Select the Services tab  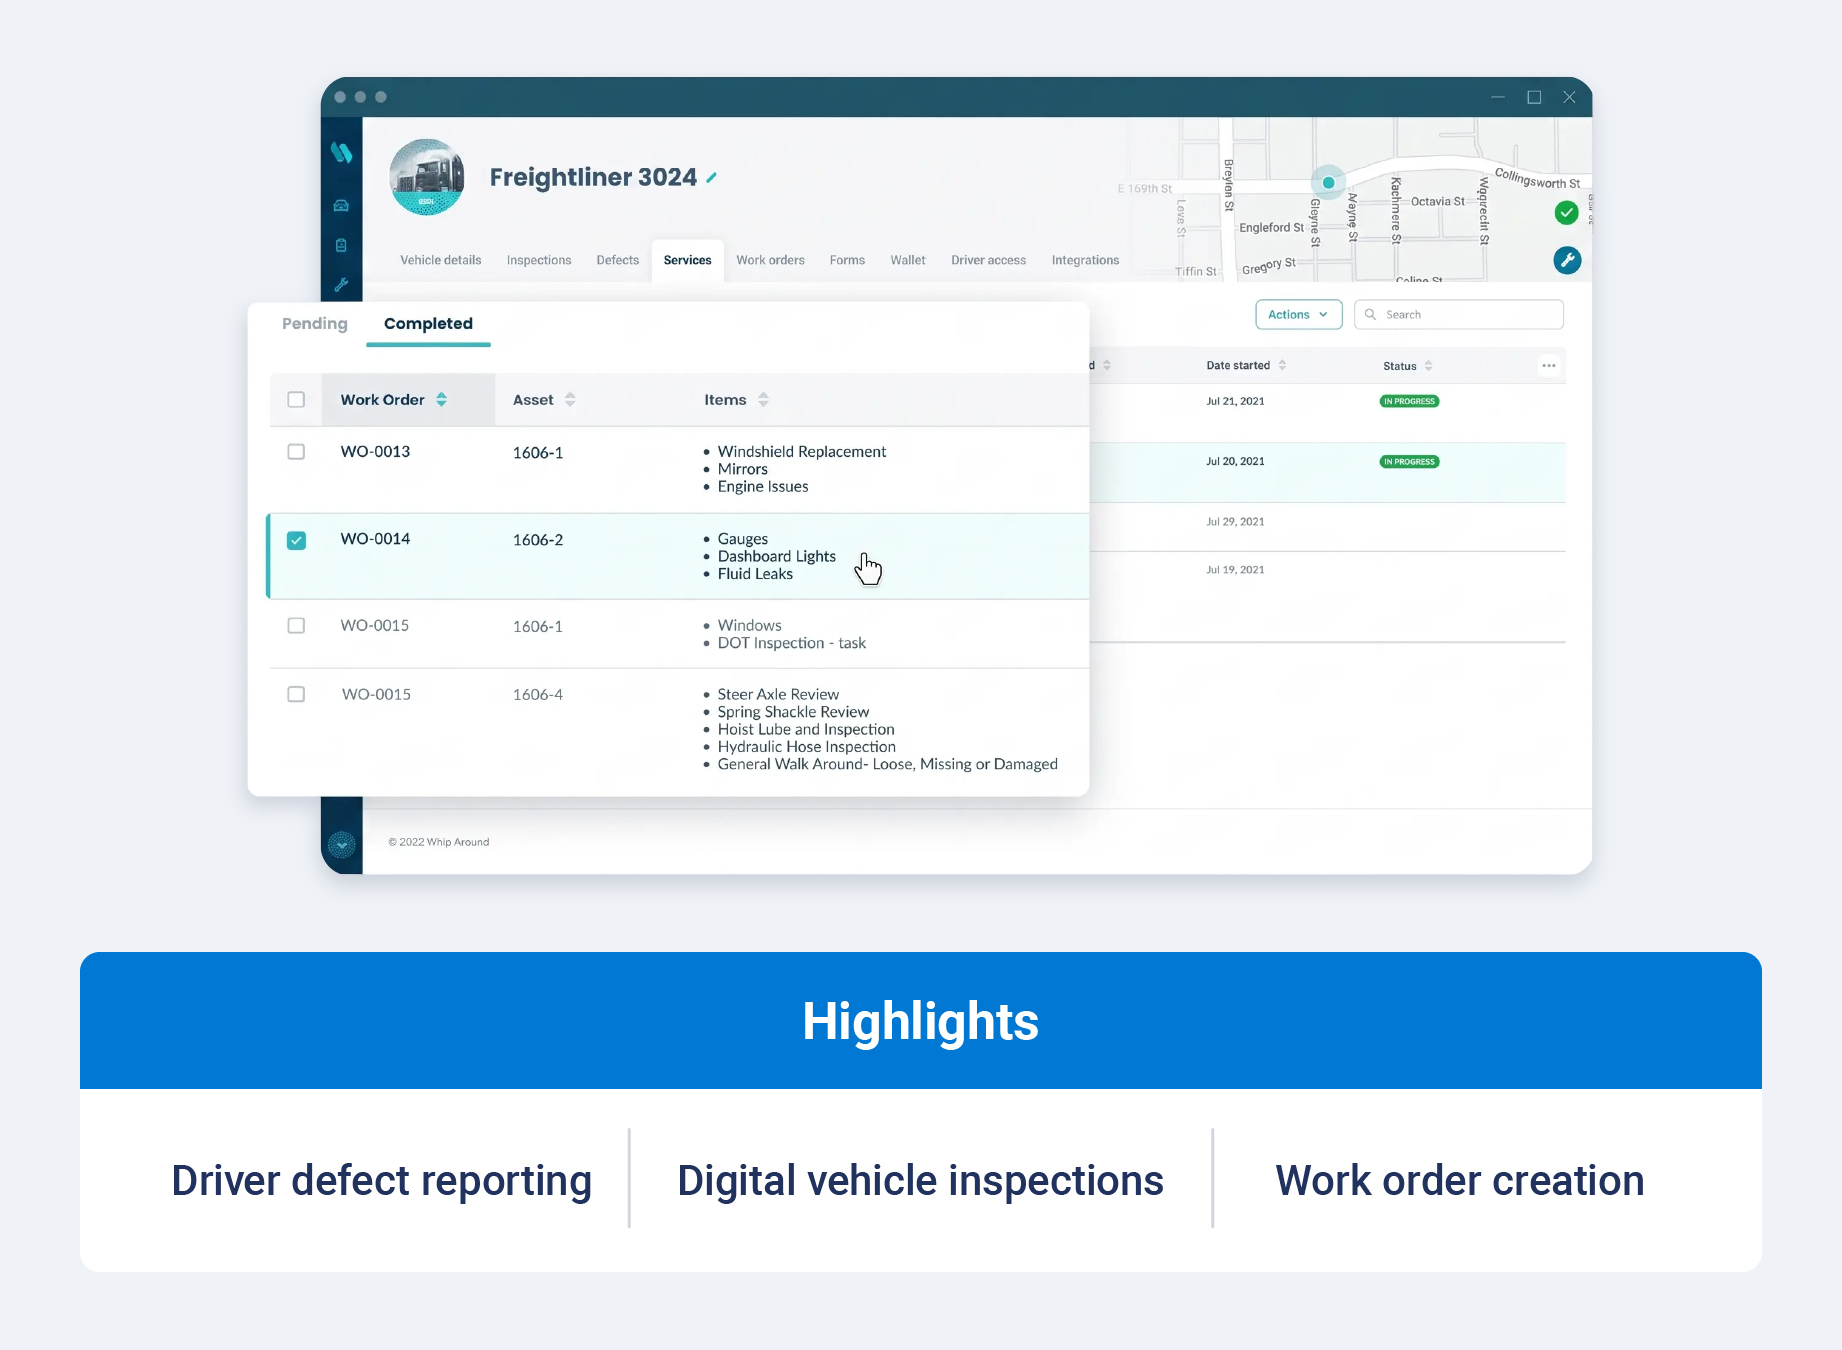coord(688,260)
